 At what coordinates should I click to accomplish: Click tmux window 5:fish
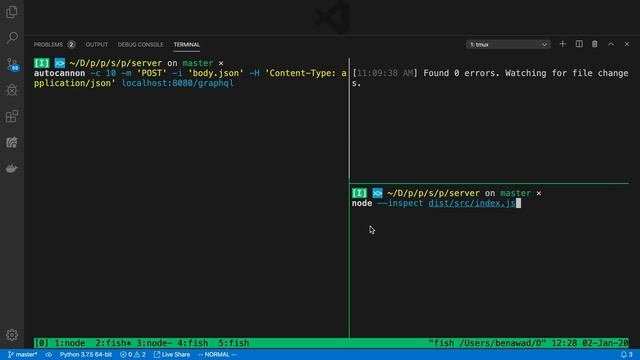click(x=233, y=343)
